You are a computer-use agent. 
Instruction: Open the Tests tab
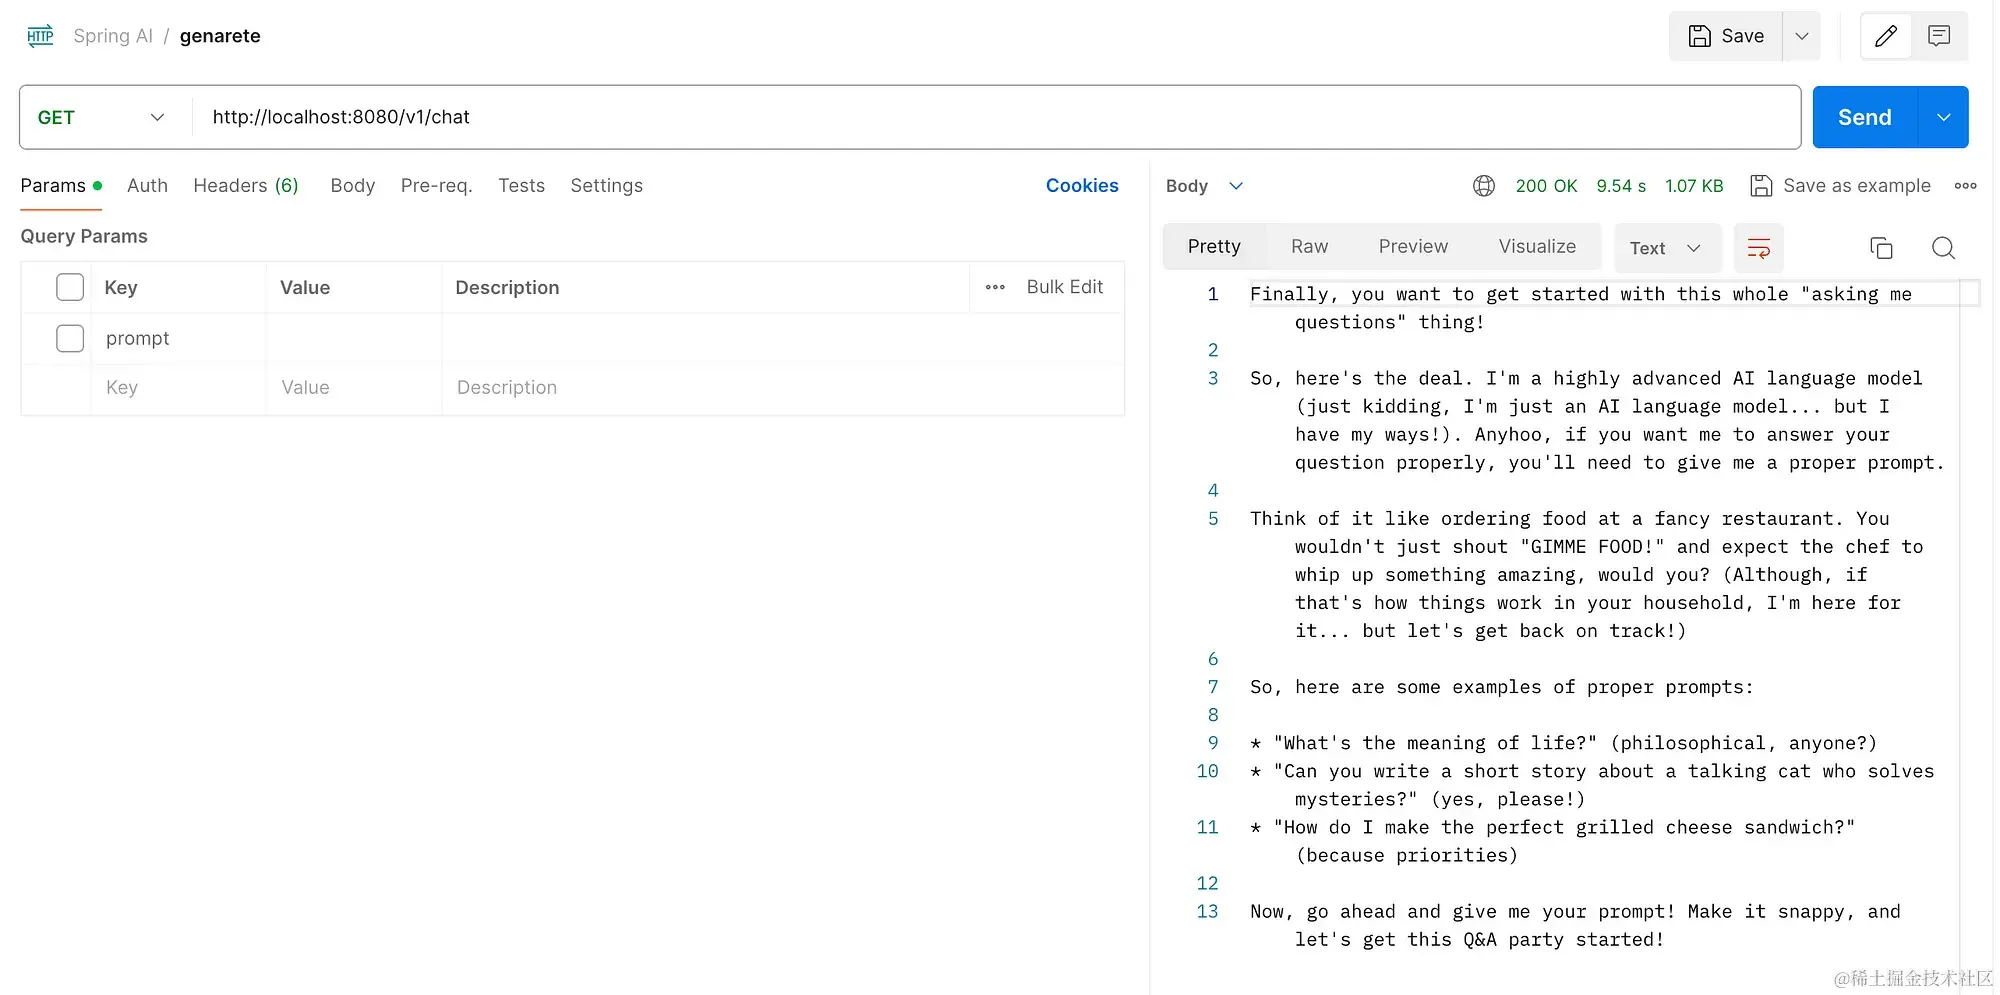pos(522,186)
